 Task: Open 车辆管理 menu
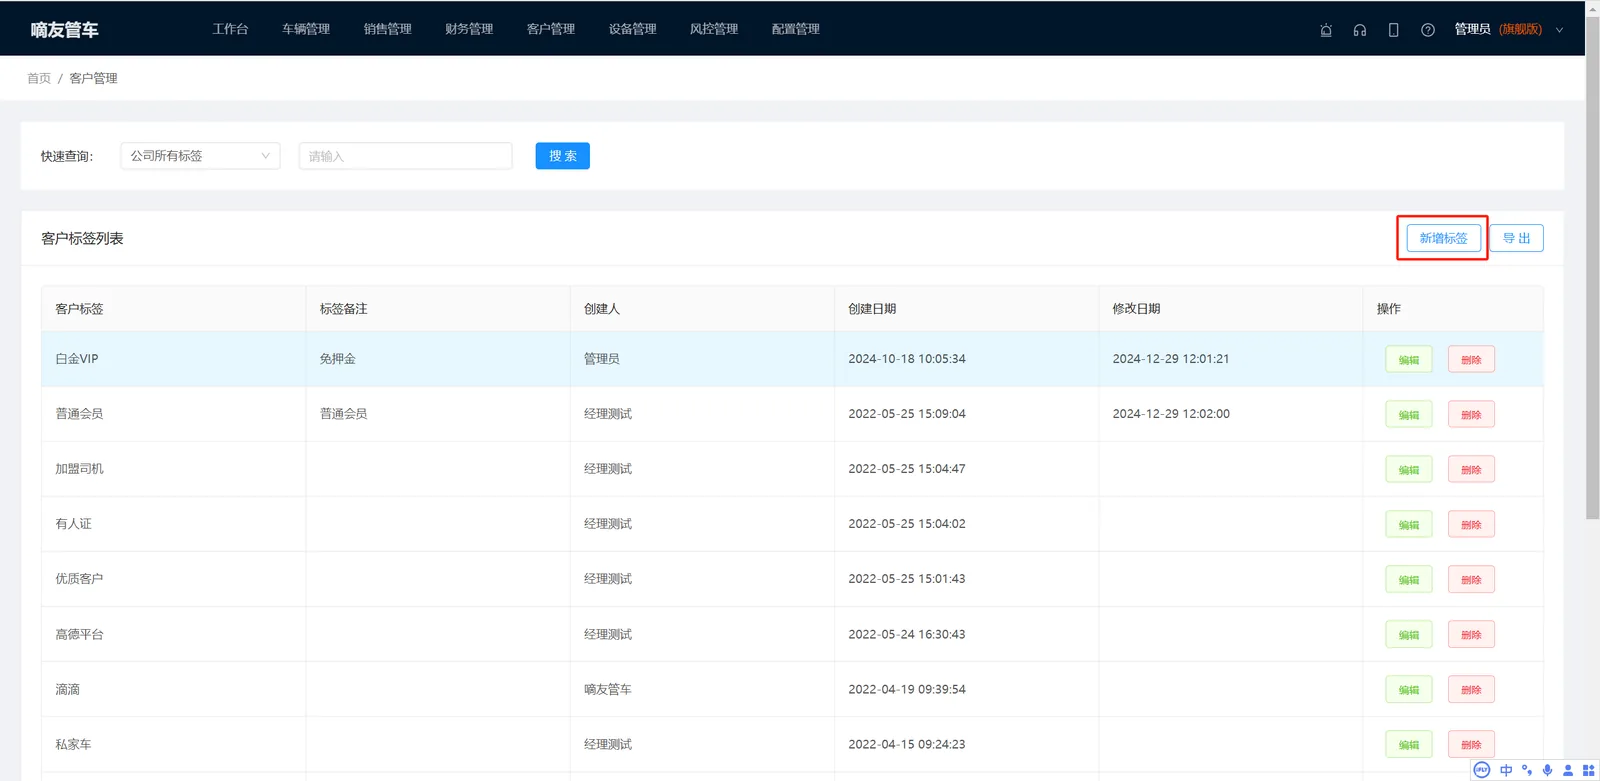306,29
